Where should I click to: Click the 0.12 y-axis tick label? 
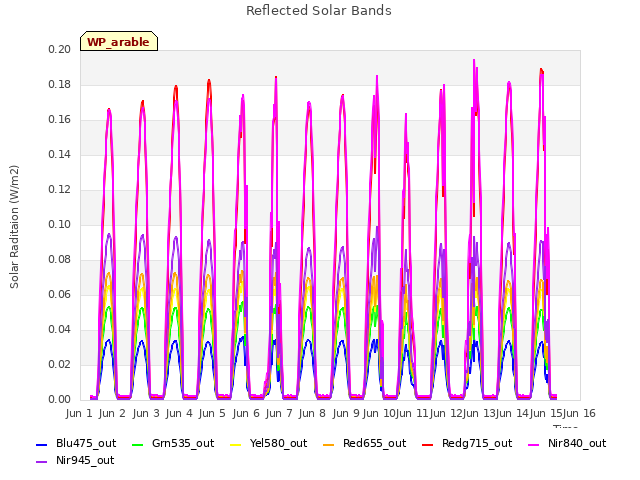pyautogui.click(x=60, y=189)
